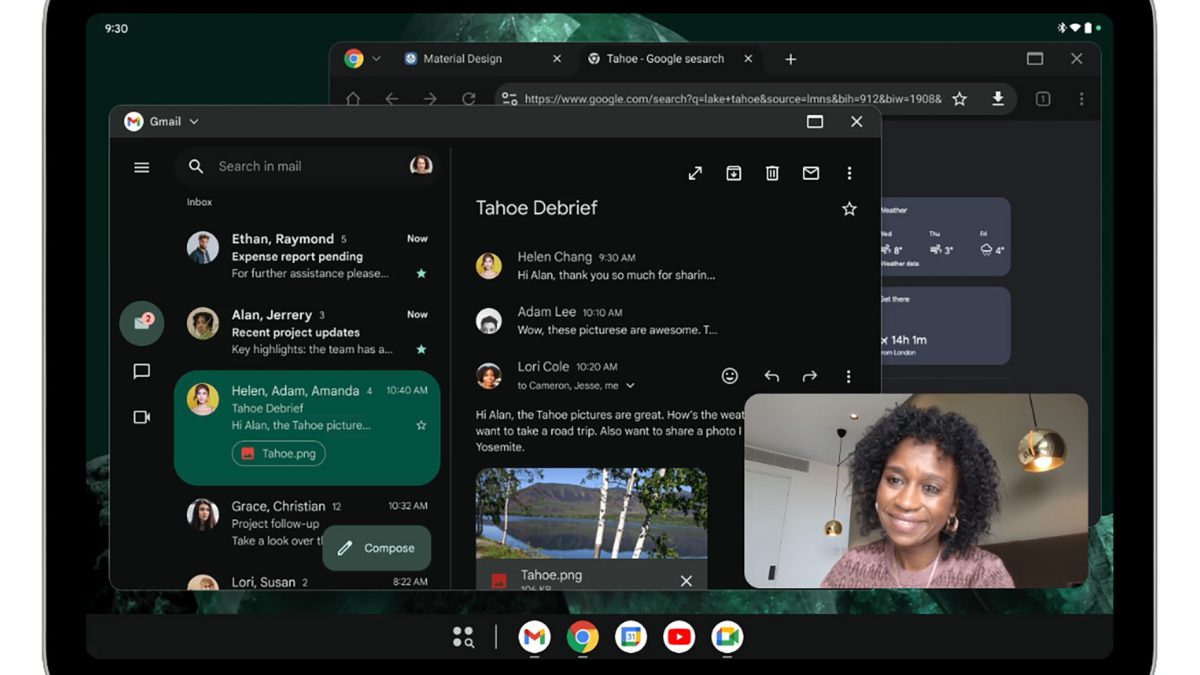Viewport: 1200px width, 675px height.
Task: Forward Lori Cole's message
Action: click(809, 377)
